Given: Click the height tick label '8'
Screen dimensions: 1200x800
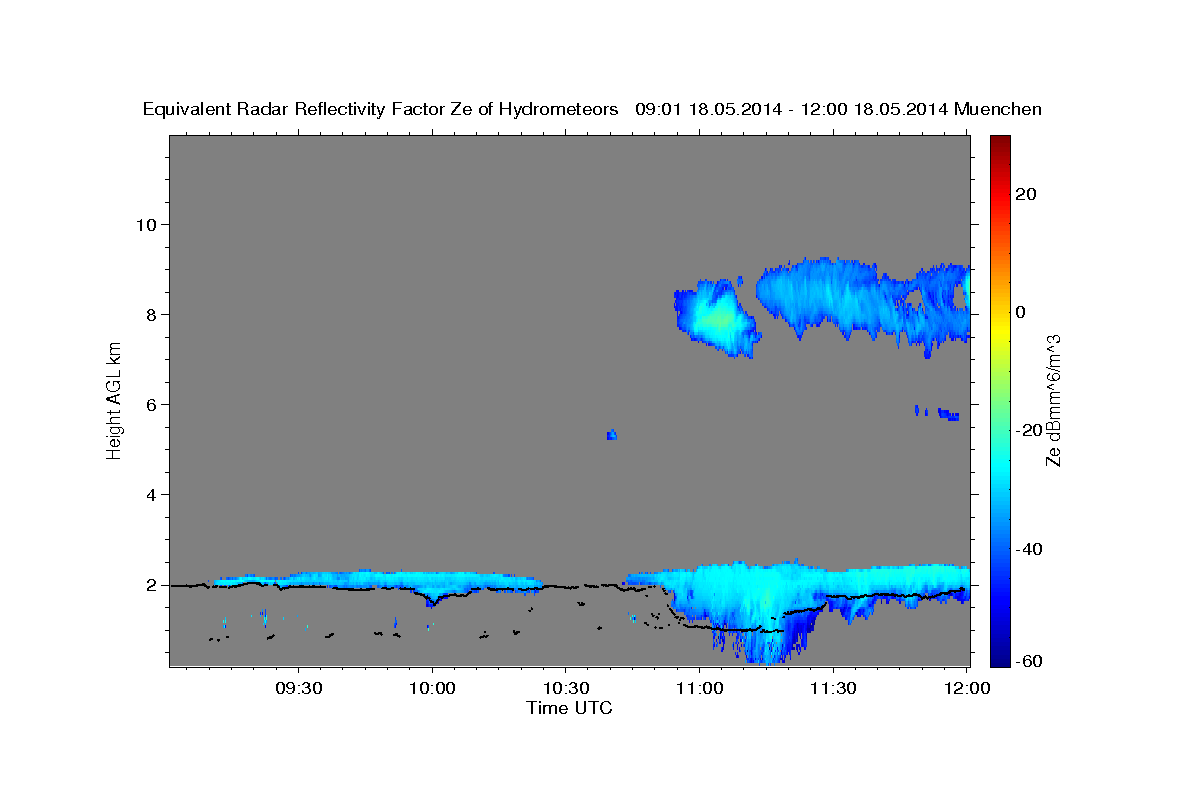Looking at the screenshot, I should pyautogui.click(x=150, y=314).
